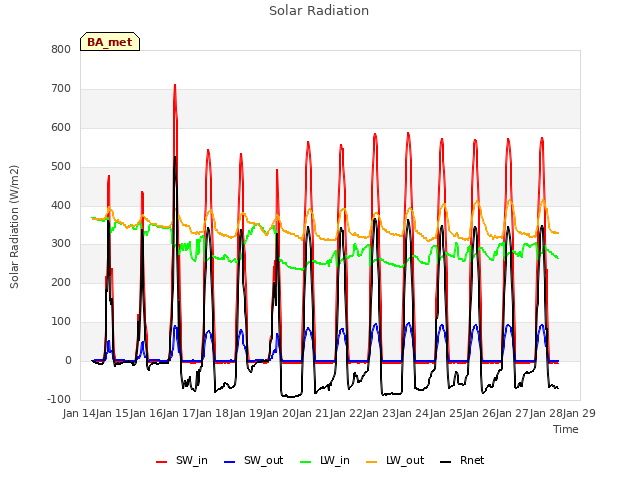Click the orange LW_out legend color marker

click(372, 462)
